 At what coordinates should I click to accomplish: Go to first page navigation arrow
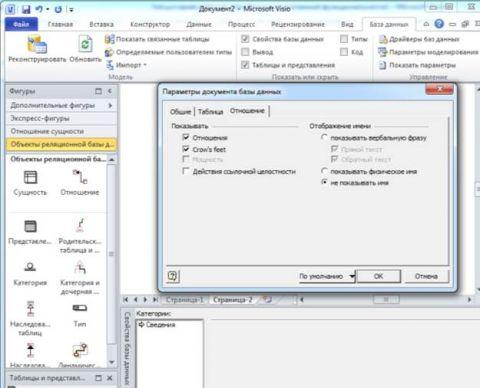coord(126,299)
